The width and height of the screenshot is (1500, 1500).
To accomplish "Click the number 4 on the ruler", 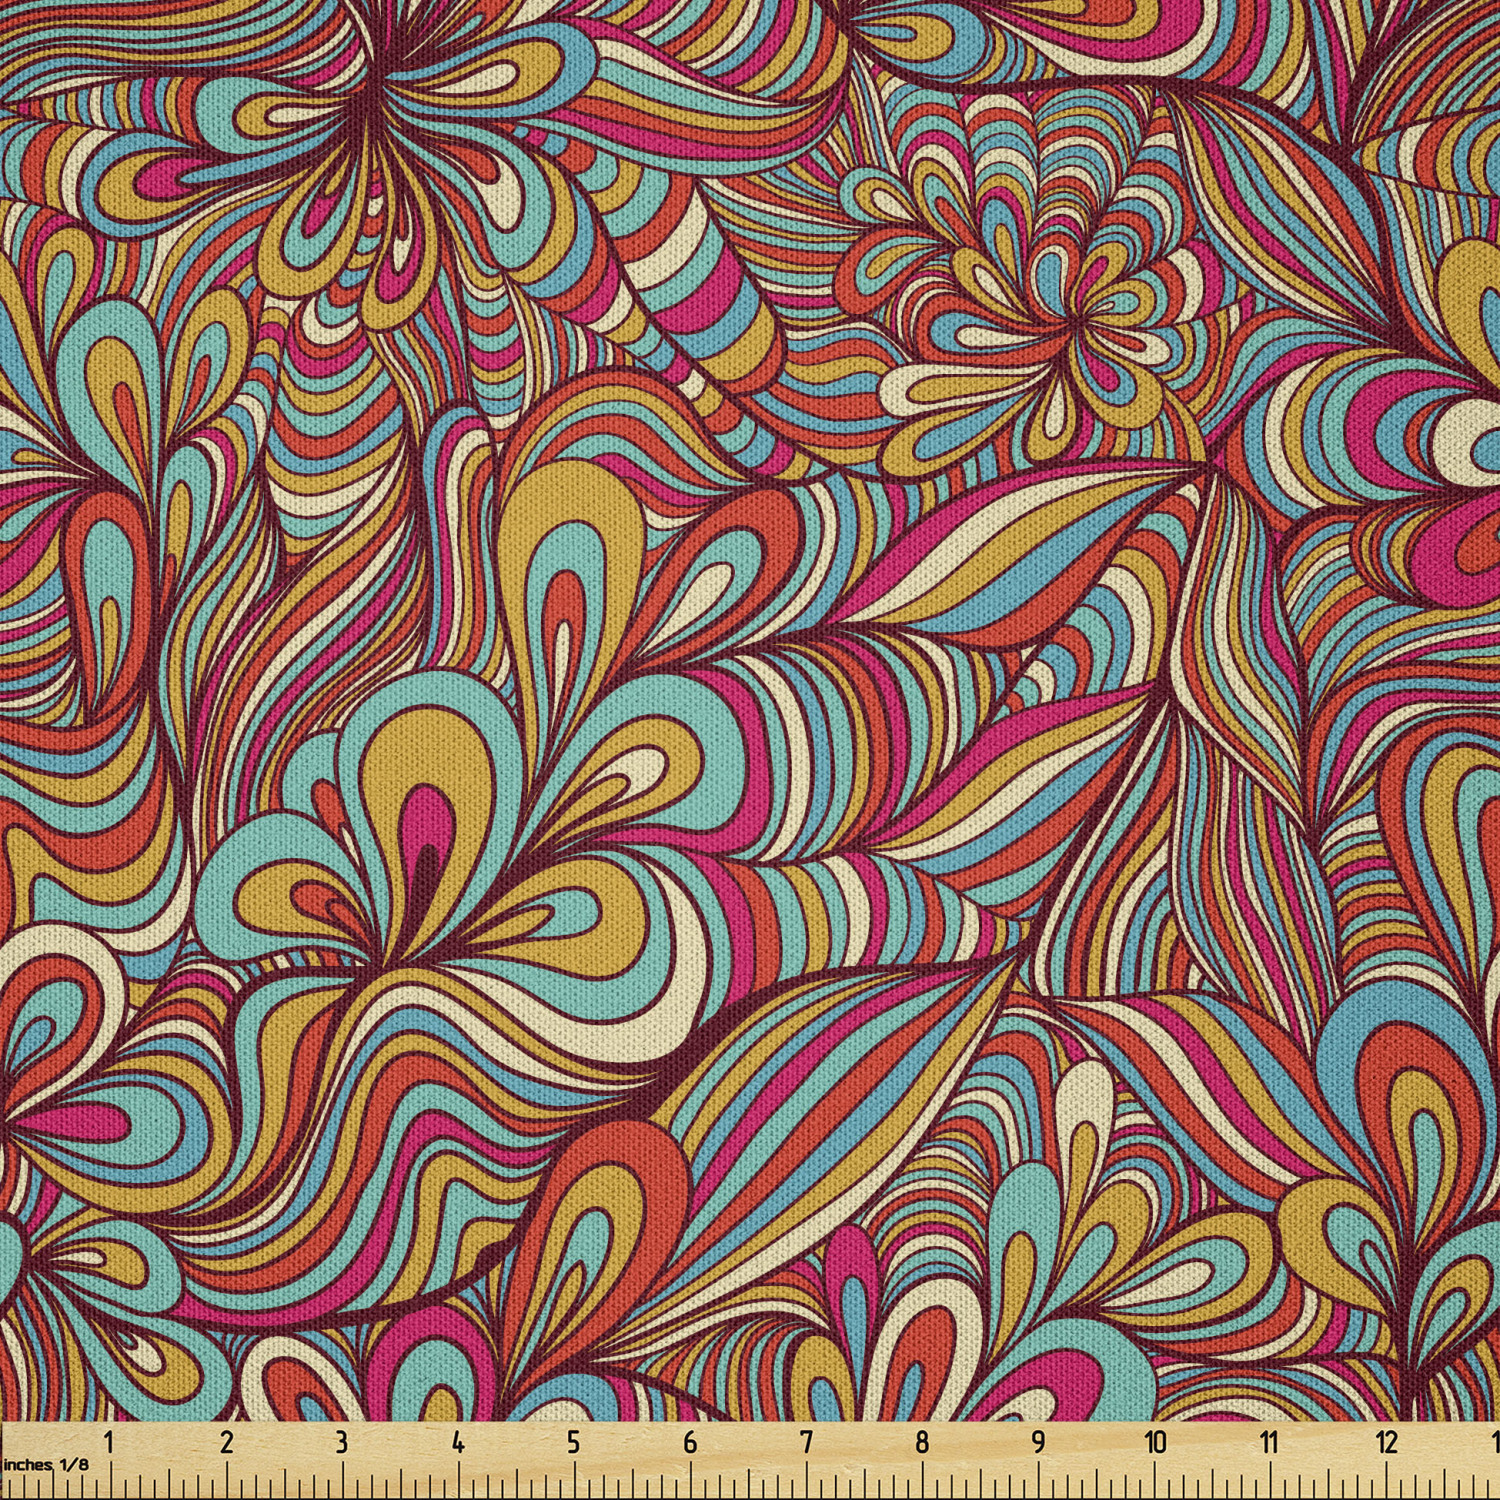I will pyautogui.click(x=458, y=1443).
